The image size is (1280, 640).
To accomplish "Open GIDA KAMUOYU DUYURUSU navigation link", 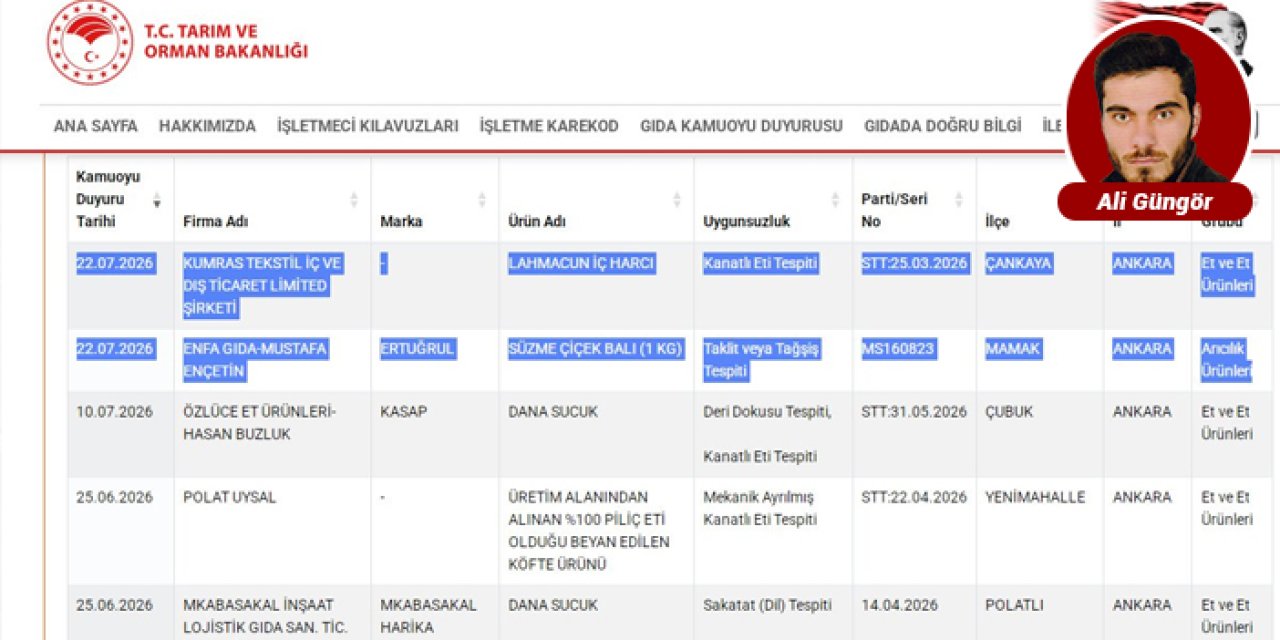I will 741,126.
